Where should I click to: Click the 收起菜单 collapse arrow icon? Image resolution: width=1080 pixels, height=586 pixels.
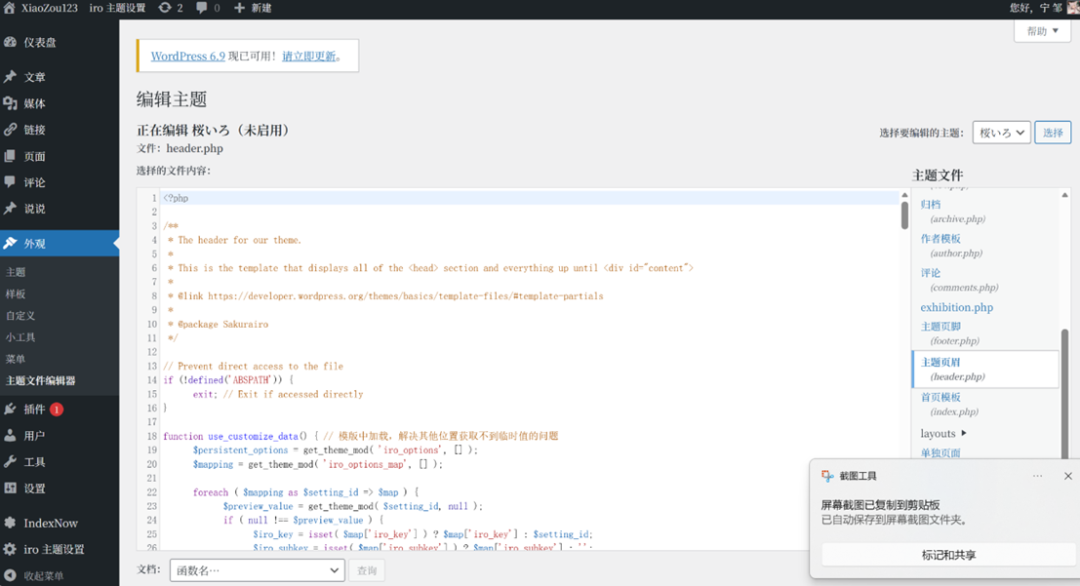[x=10, y=576]
